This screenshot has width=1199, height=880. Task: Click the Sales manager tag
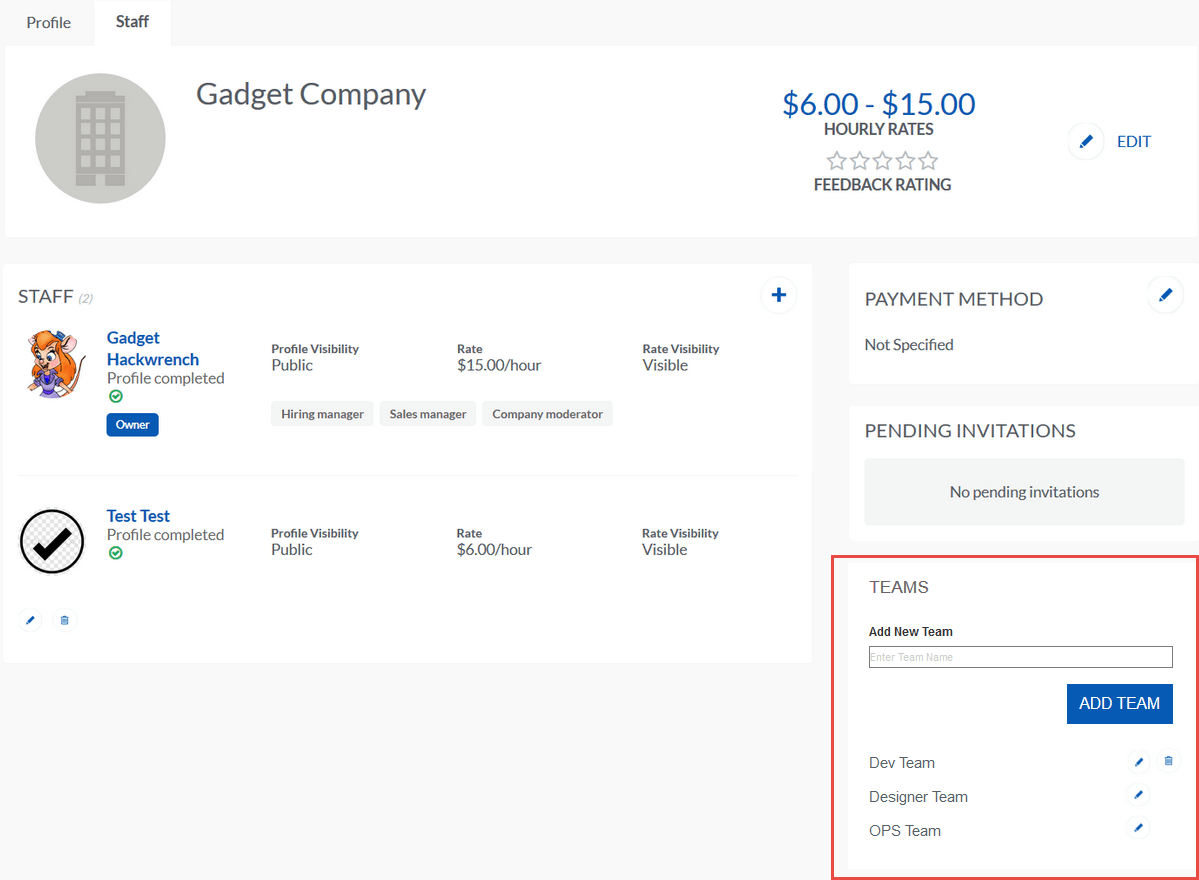tap(427, 414)
